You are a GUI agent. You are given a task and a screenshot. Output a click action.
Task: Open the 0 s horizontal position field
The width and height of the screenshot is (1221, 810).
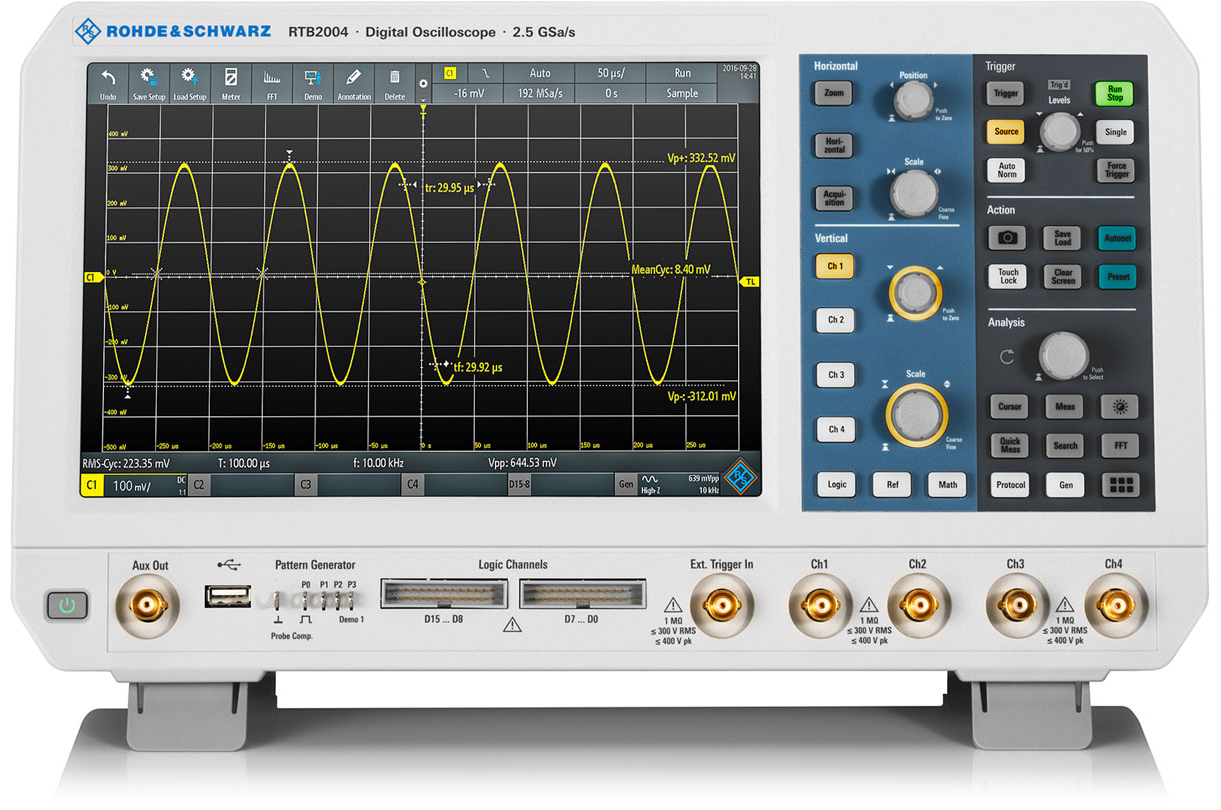[x=610, y=93]
